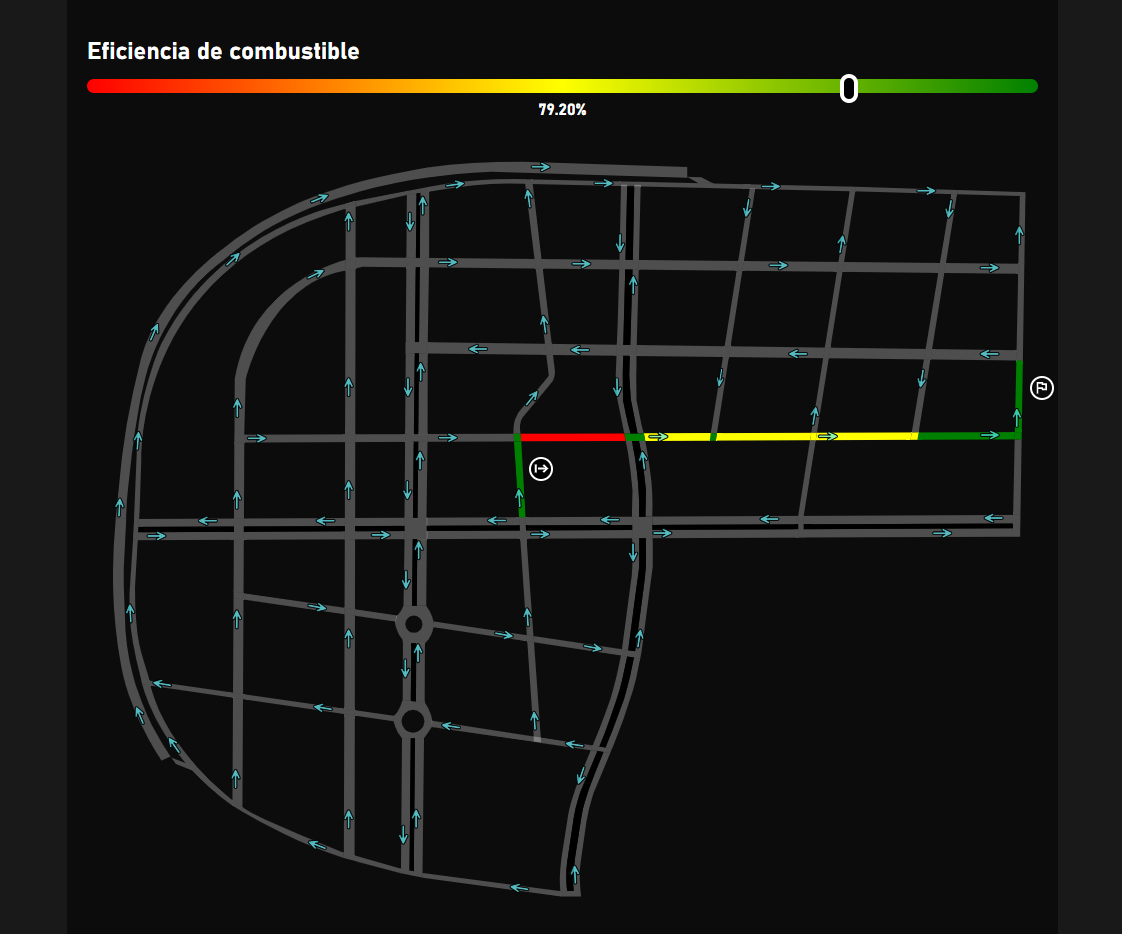
Task: Click the lower roundabout on the map
Action: coord(412,720)
